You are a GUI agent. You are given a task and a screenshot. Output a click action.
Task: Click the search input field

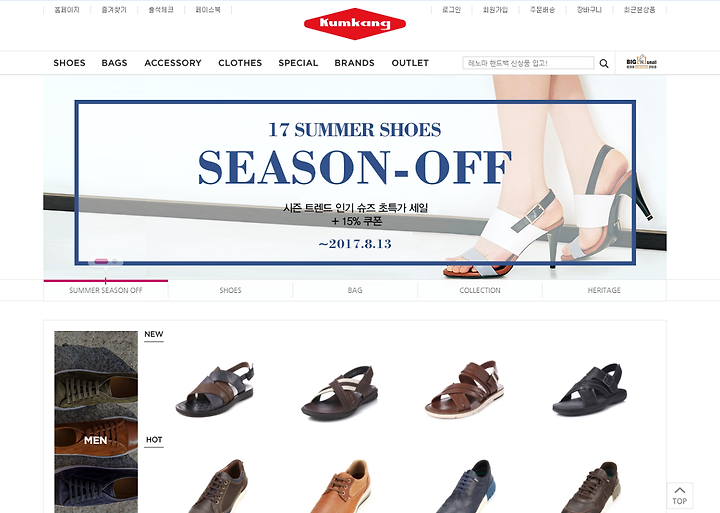pos(528,63)
